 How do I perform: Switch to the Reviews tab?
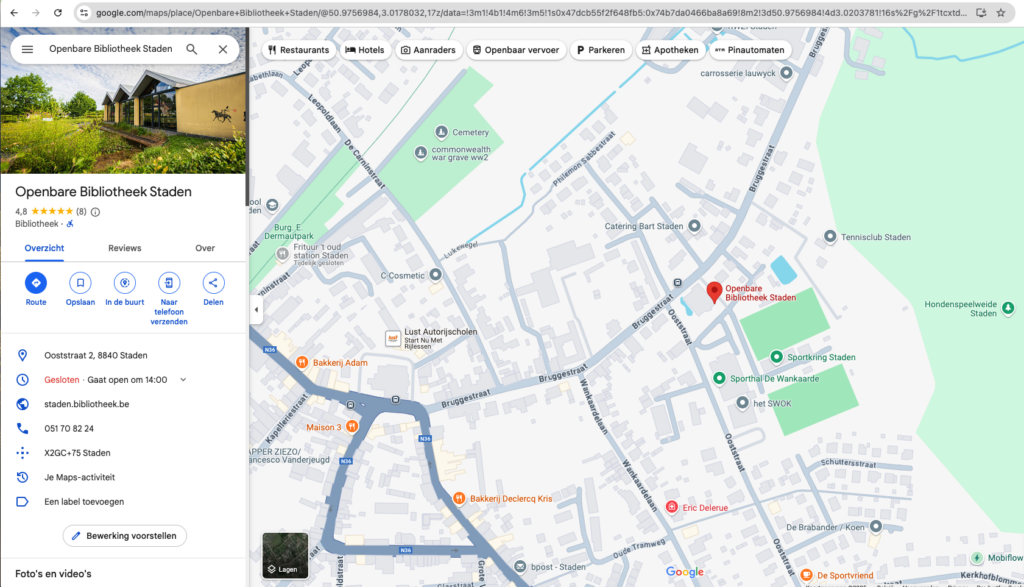click(125, 248)
